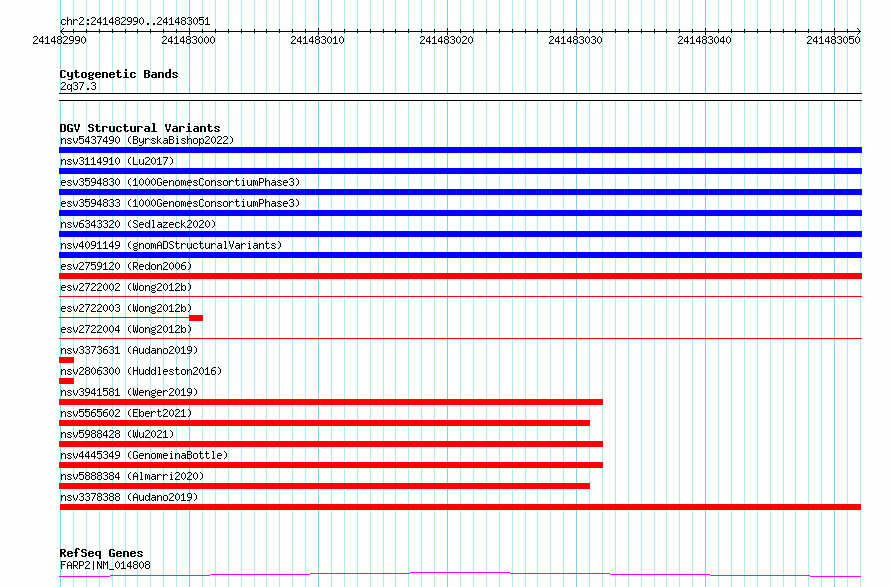The image size is (890, 587).
Task: Select the 2q37.3 band label
Action: 78,86
